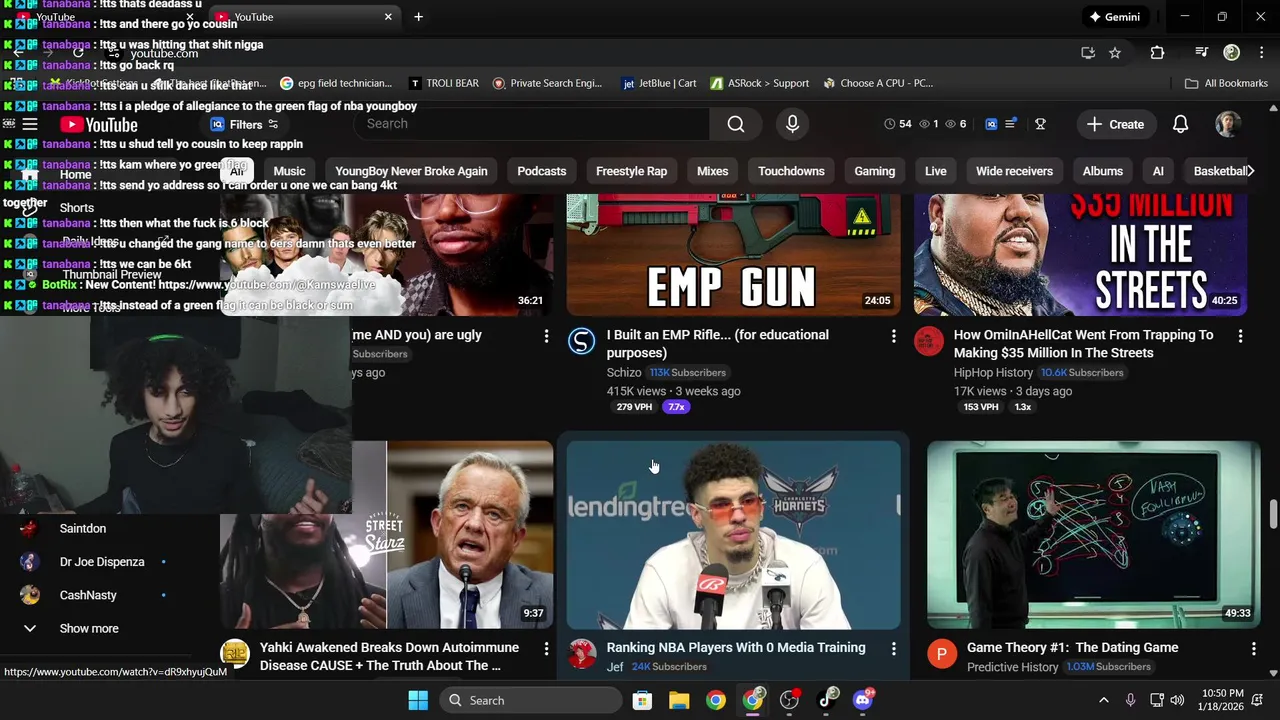Viewport: 1280px width, 720px height.
Task: Open the All Bookmarks folder
Action: tap(1226, 83)
